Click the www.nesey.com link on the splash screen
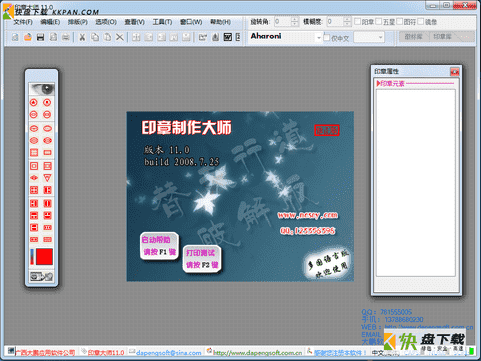The height and width of the screenshot is (361, 481). (x=308, y=215)
